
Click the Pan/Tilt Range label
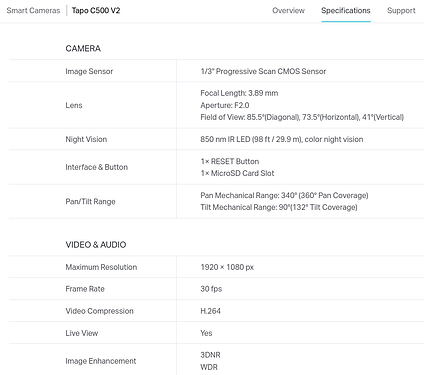pos(90,202)
